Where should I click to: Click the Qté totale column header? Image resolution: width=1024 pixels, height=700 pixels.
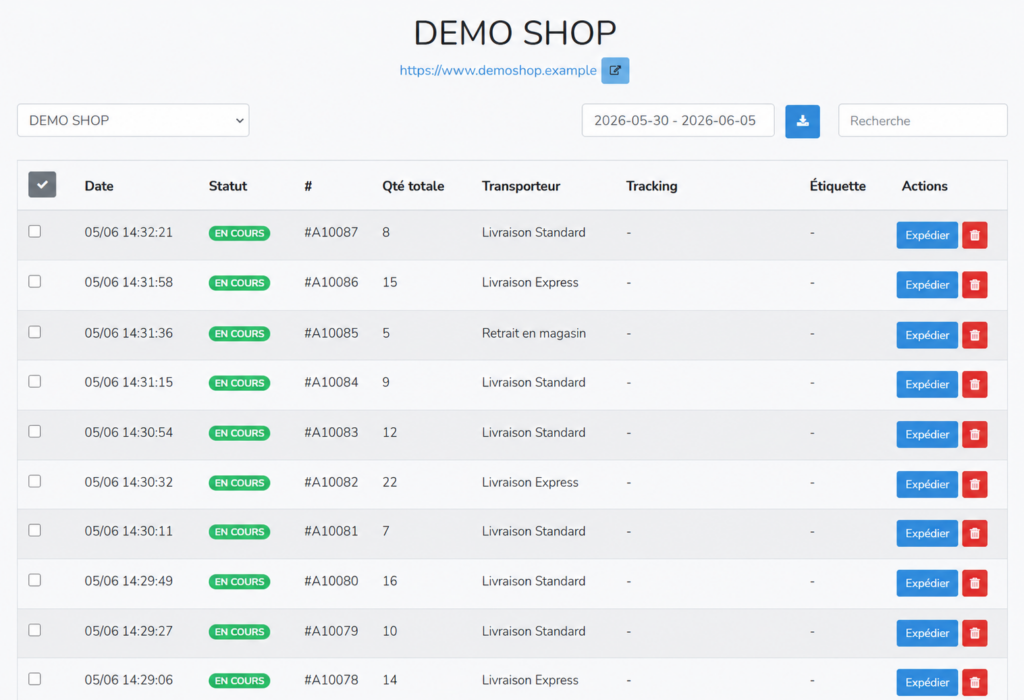413,186
